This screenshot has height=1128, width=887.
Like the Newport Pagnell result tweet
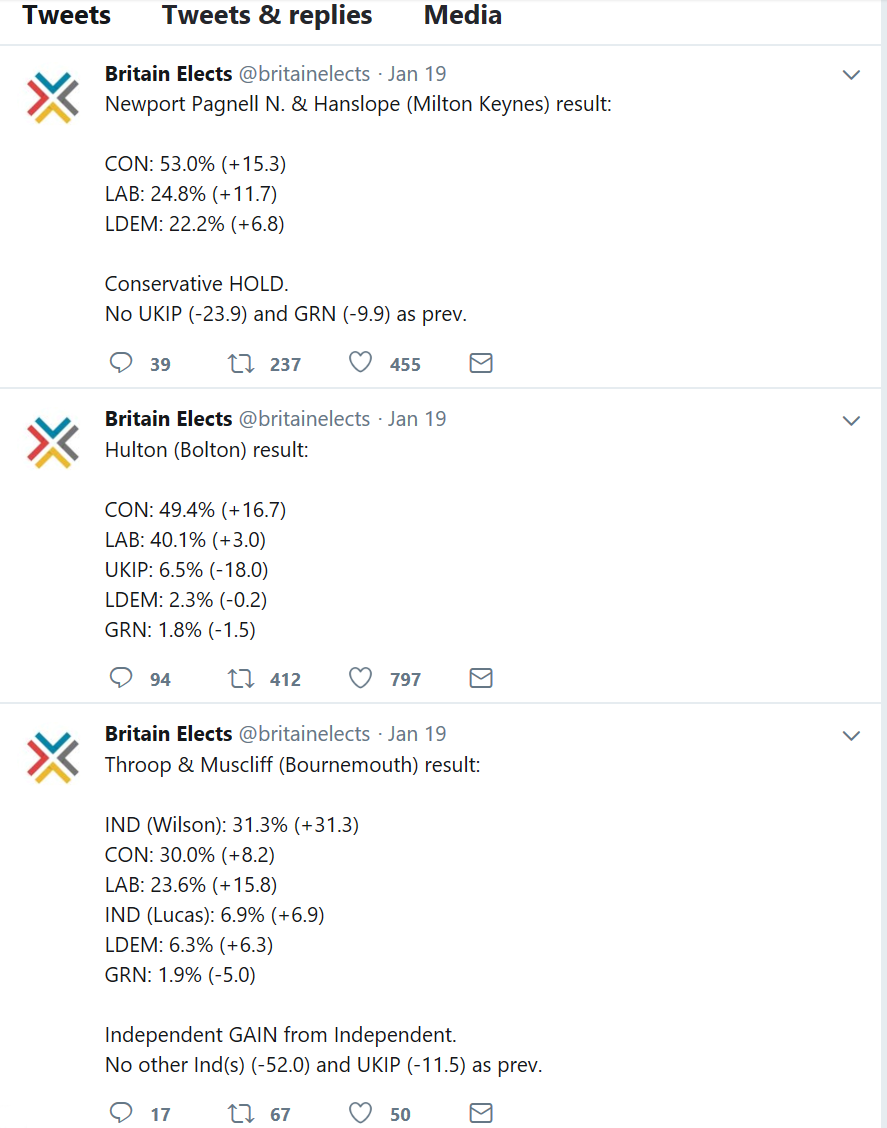[360, 362]
